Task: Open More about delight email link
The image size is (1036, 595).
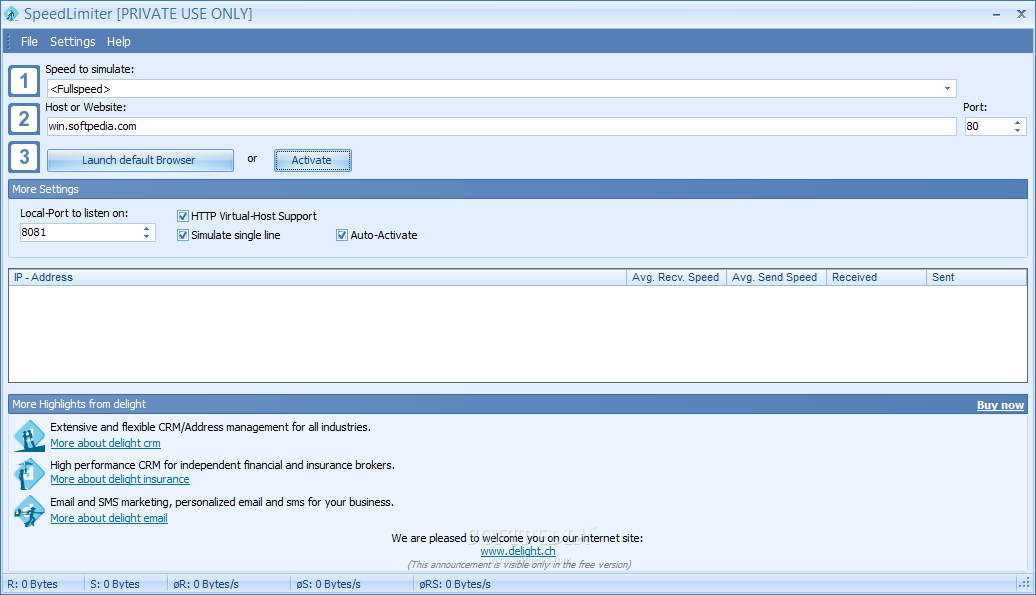Action: (x=109, y=518)
